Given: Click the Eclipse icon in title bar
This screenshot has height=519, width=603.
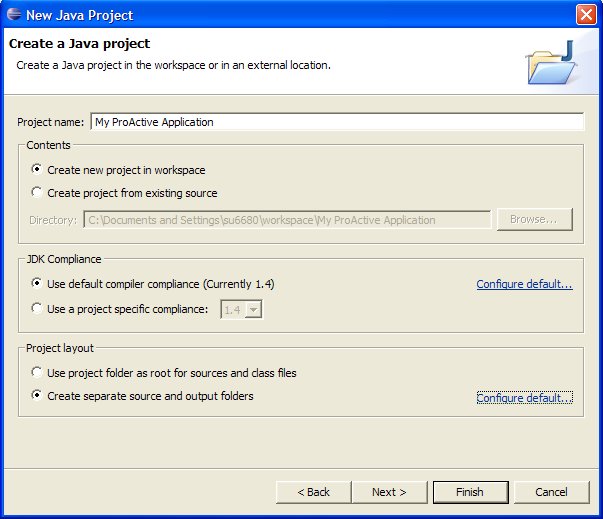Looking at the screenshot, I should coord(13,15).
